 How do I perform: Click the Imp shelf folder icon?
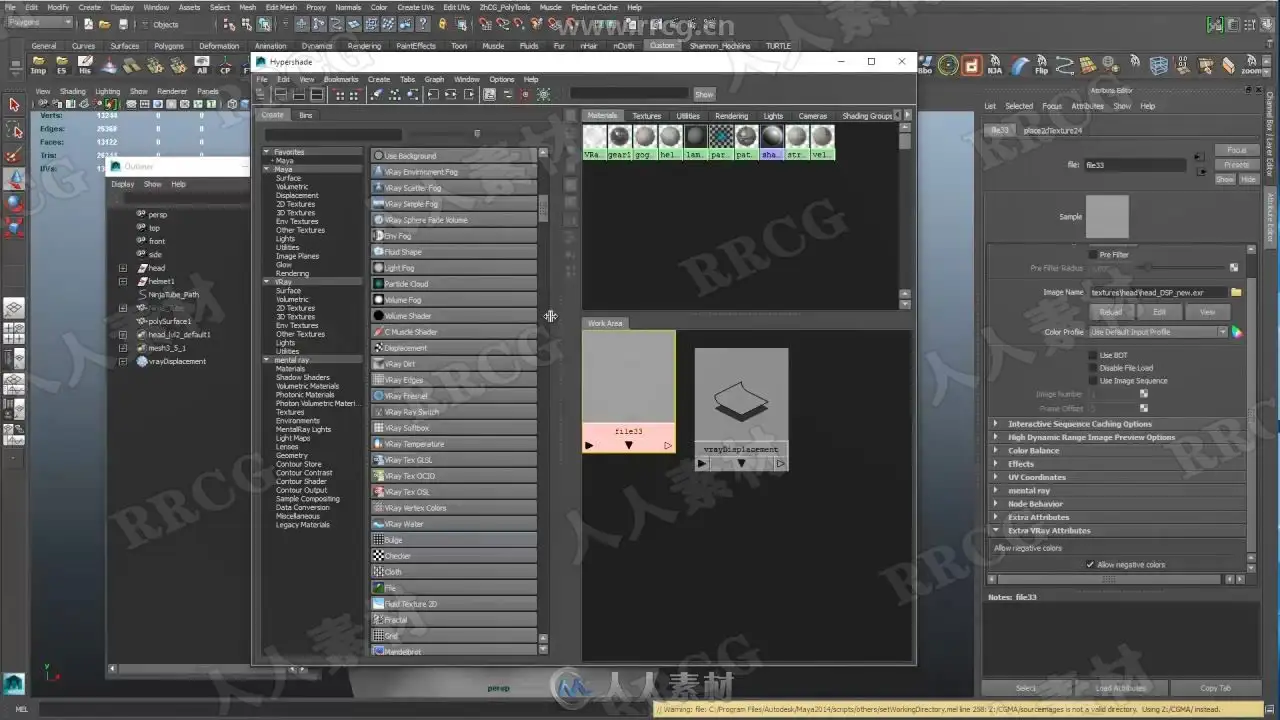[38, 66]
